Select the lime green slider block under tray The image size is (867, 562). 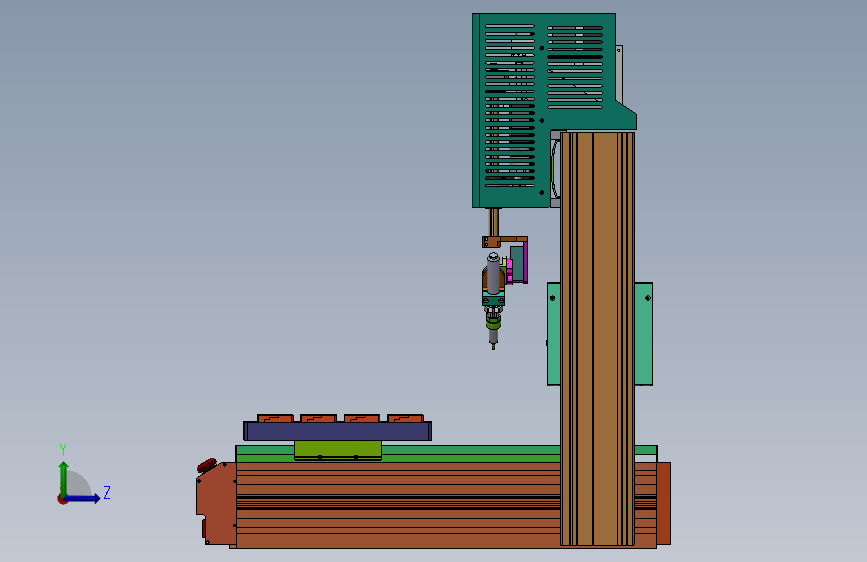tap(338, 450)
